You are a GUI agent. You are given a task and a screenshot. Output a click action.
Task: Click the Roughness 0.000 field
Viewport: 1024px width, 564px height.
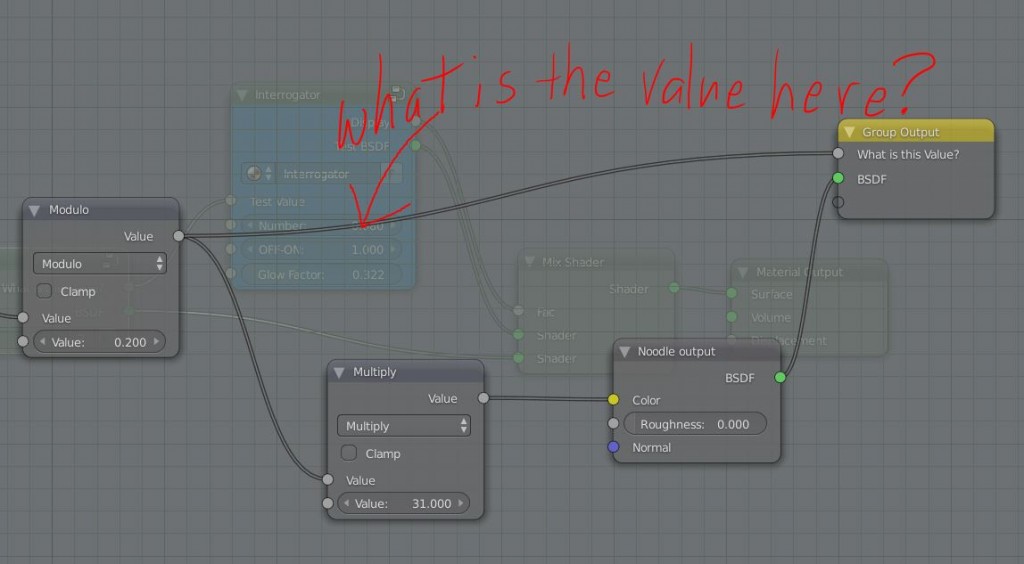coord(696,424)
